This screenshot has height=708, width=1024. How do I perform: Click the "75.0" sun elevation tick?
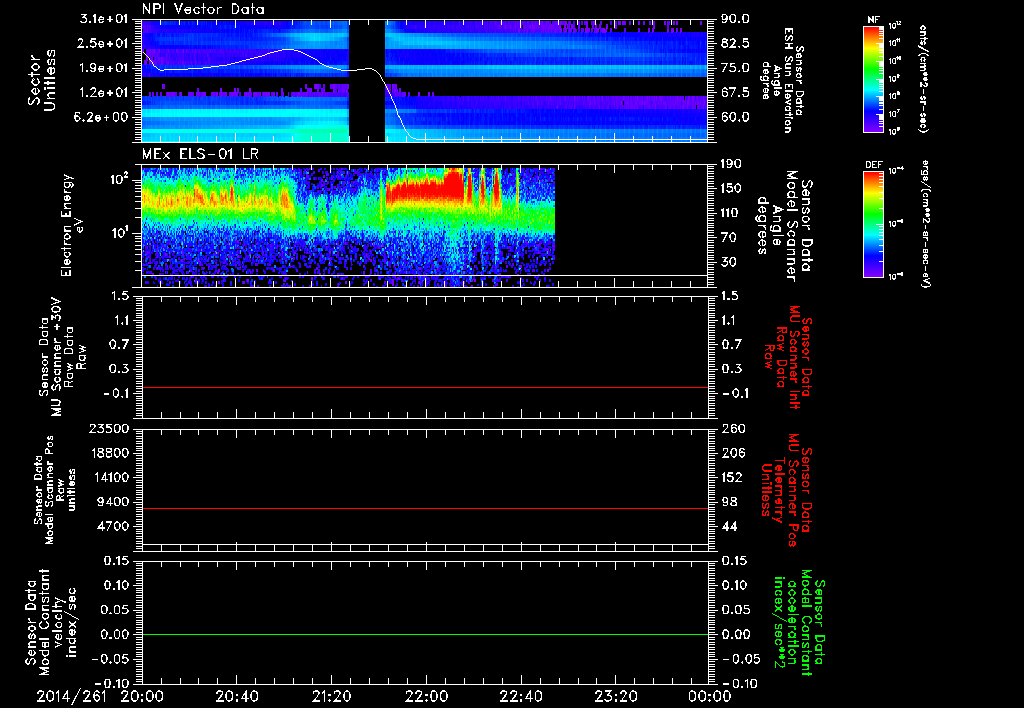[735, 68]
